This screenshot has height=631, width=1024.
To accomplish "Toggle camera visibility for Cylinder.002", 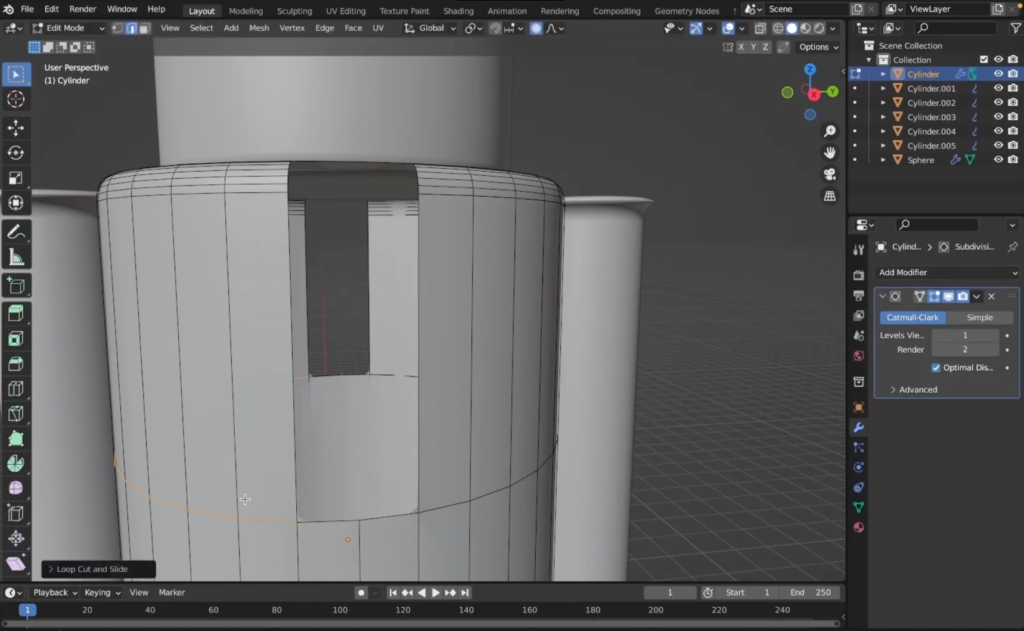I will [x=1012, y=102].
